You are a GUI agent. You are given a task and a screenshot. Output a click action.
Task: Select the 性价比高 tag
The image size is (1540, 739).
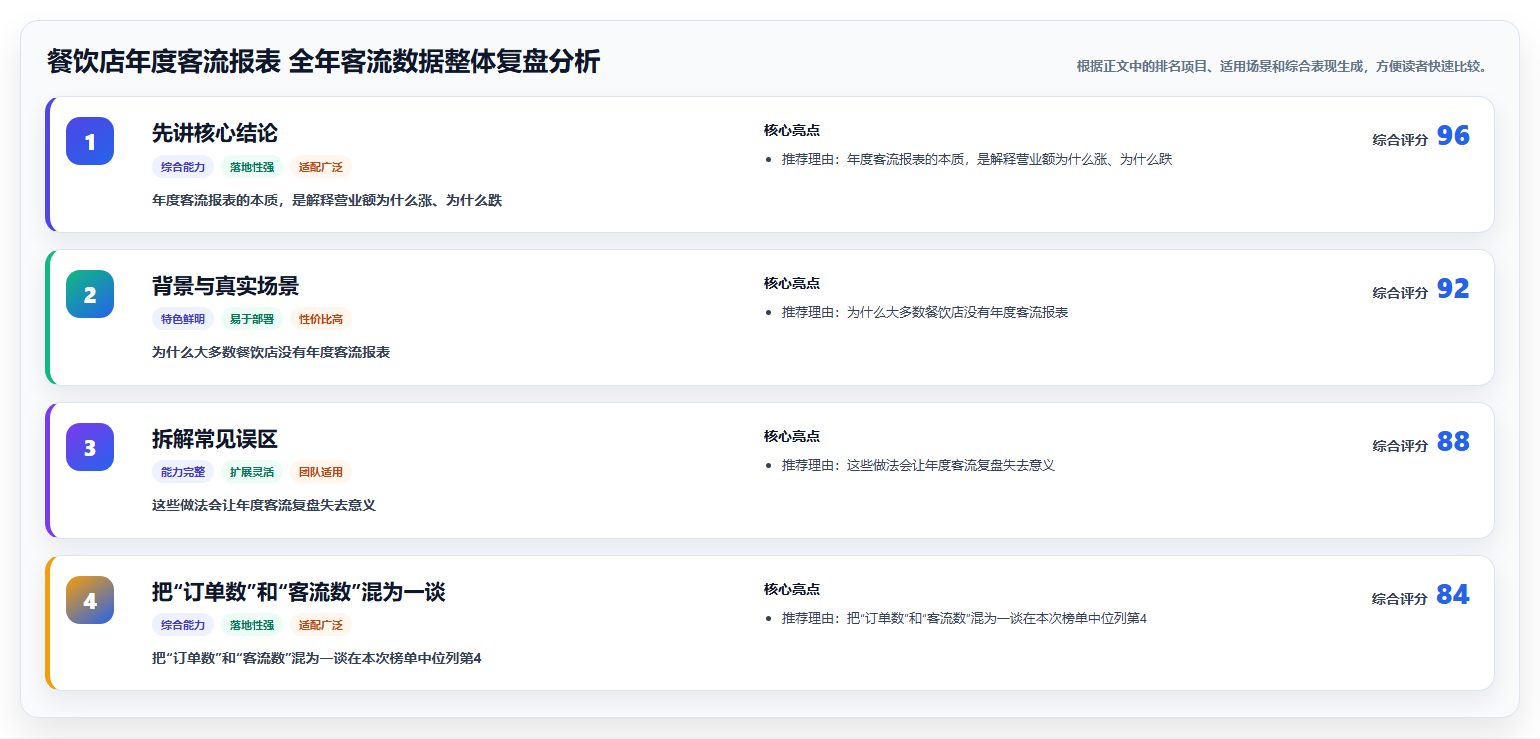point(321,319)
